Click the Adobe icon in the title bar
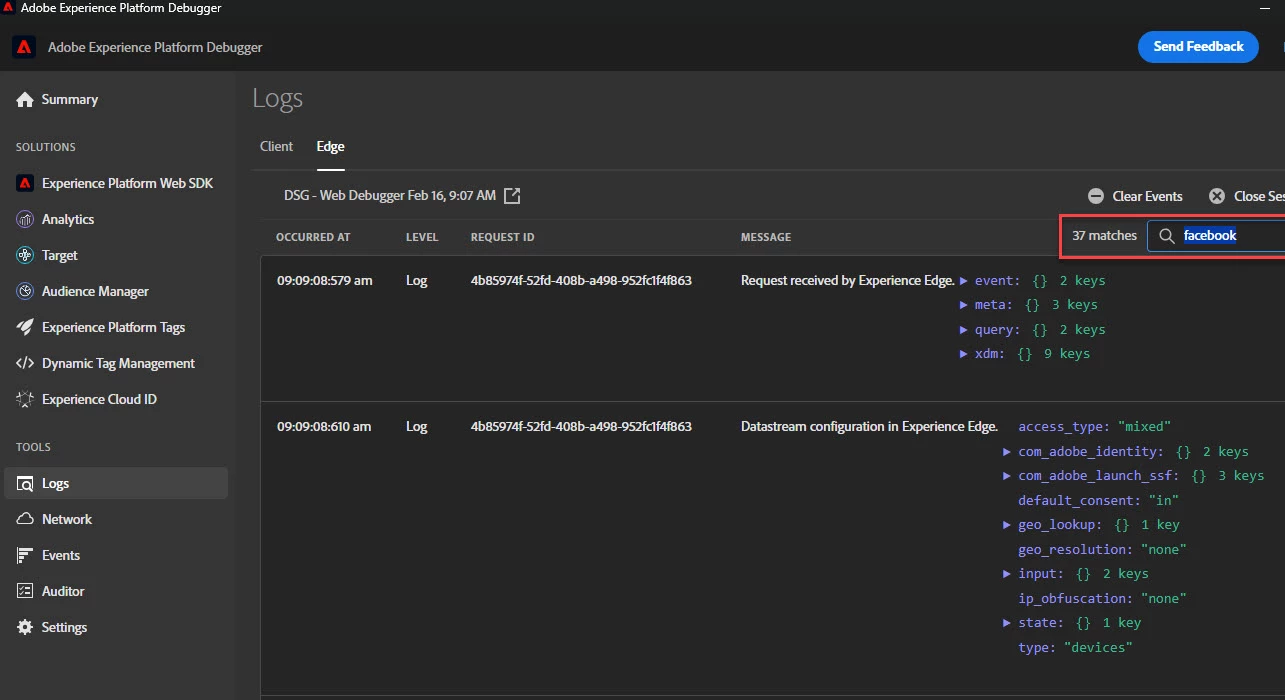 7,8
